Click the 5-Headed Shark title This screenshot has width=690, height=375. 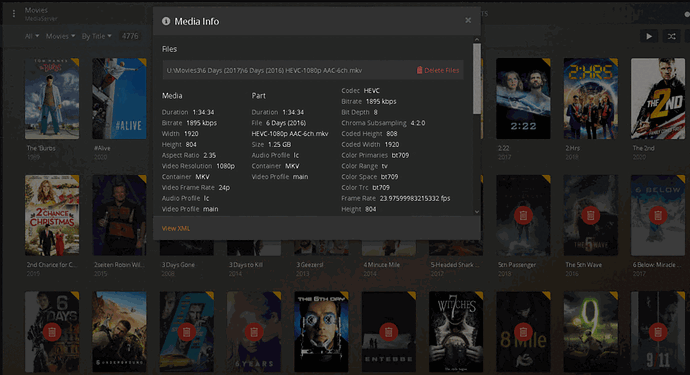pyautogui.click(x=455, y=265)
